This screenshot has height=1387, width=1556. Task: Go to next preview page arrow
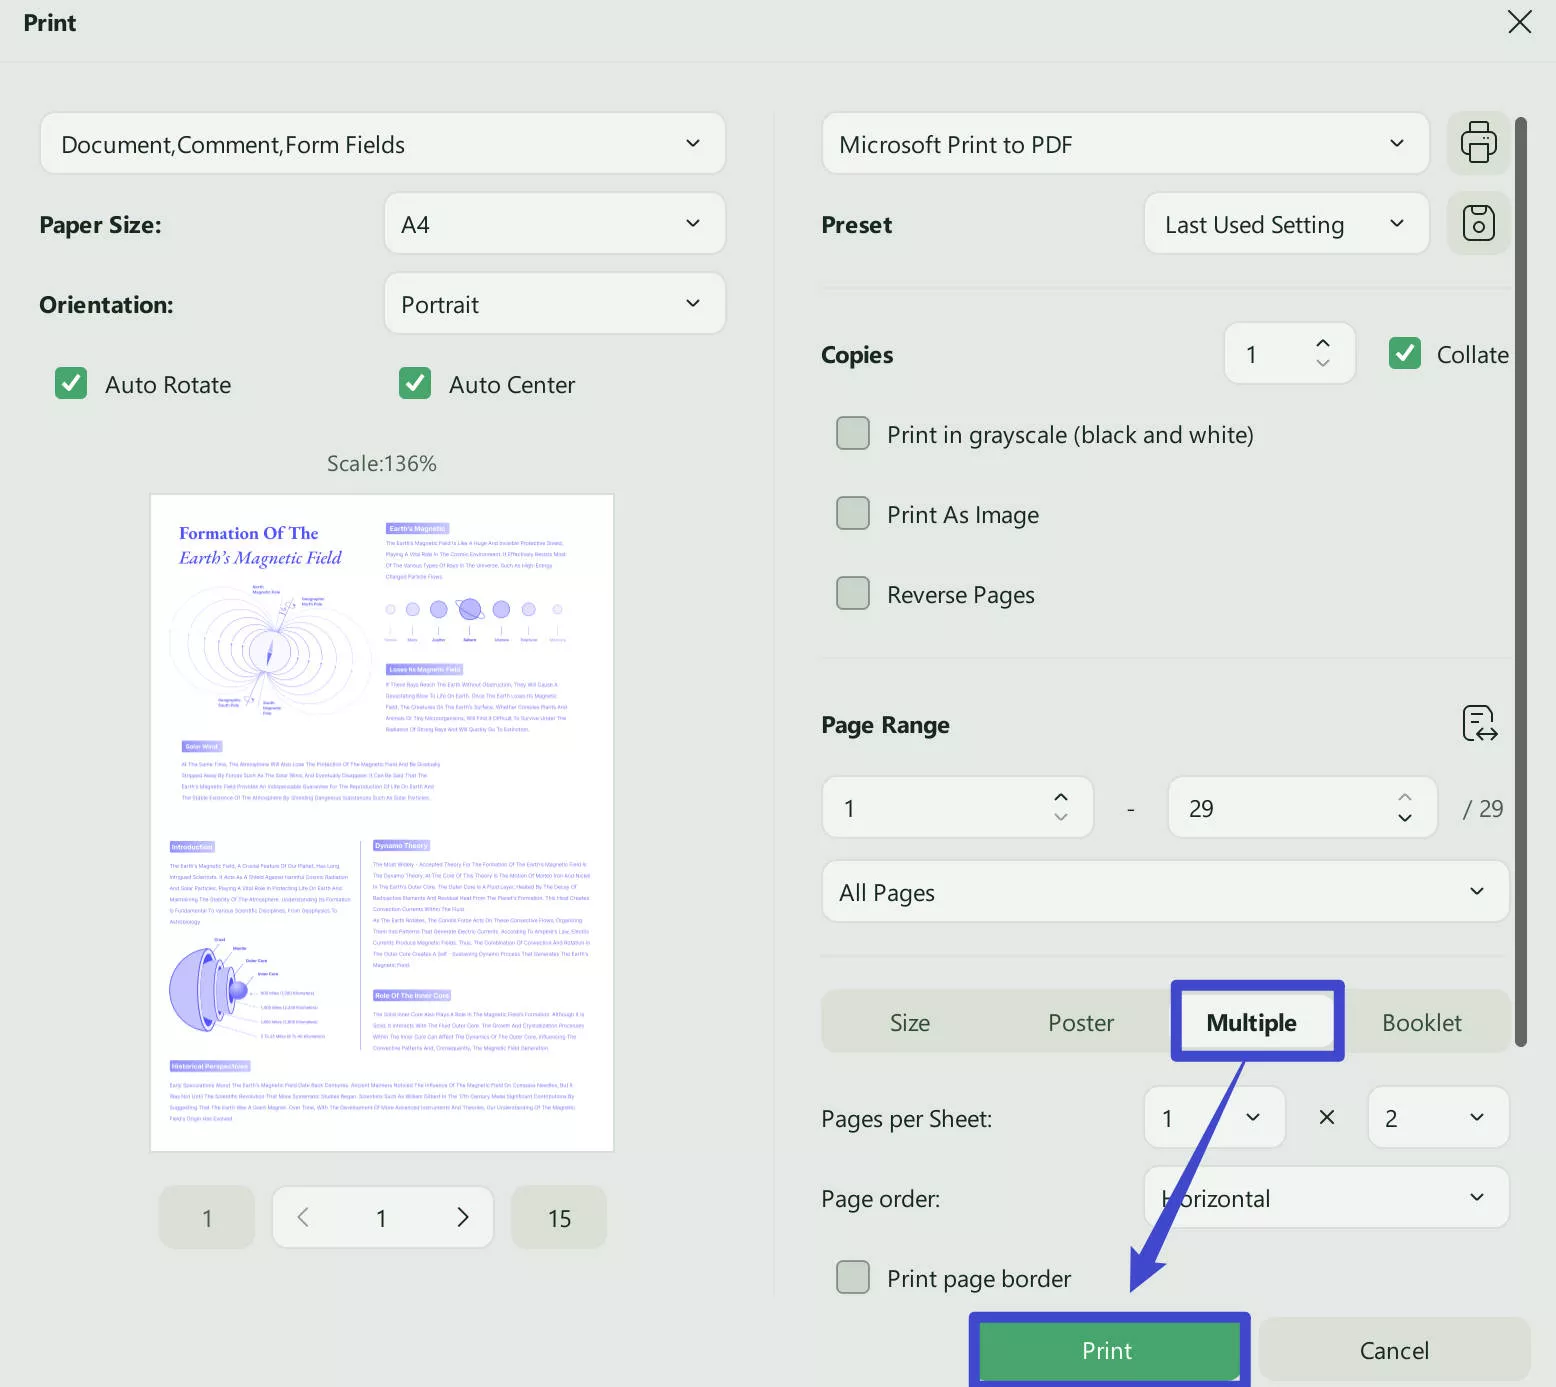point(462,1217)
